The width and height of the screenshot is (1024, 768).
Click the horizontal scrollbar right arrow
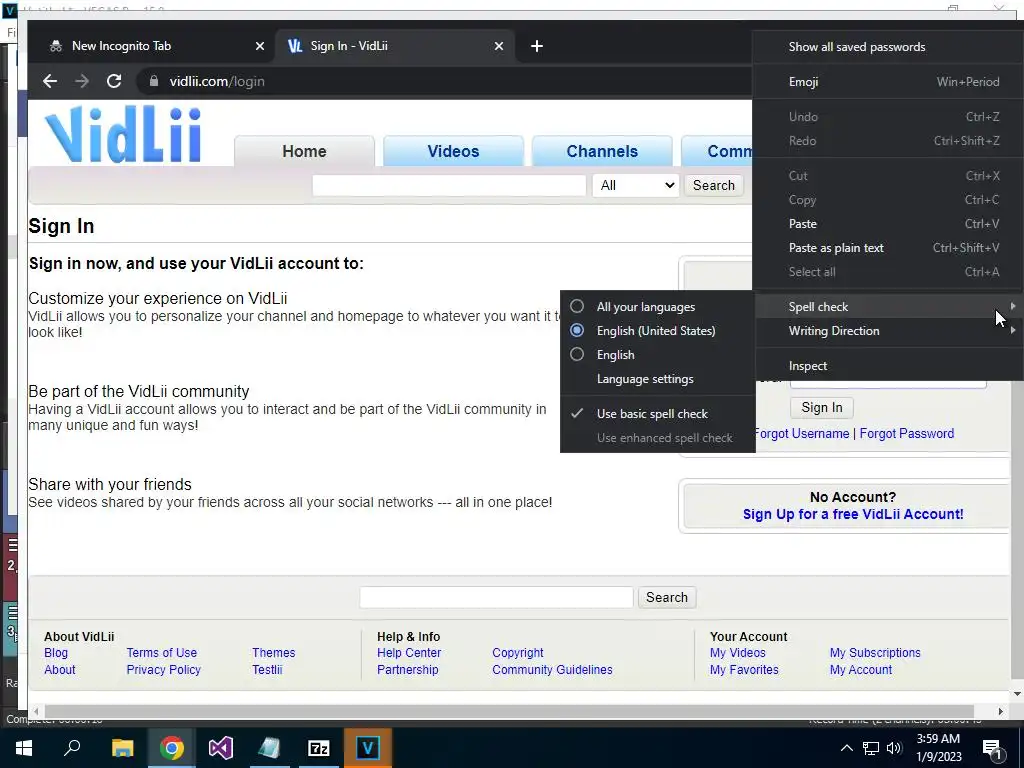point(1000,711)
